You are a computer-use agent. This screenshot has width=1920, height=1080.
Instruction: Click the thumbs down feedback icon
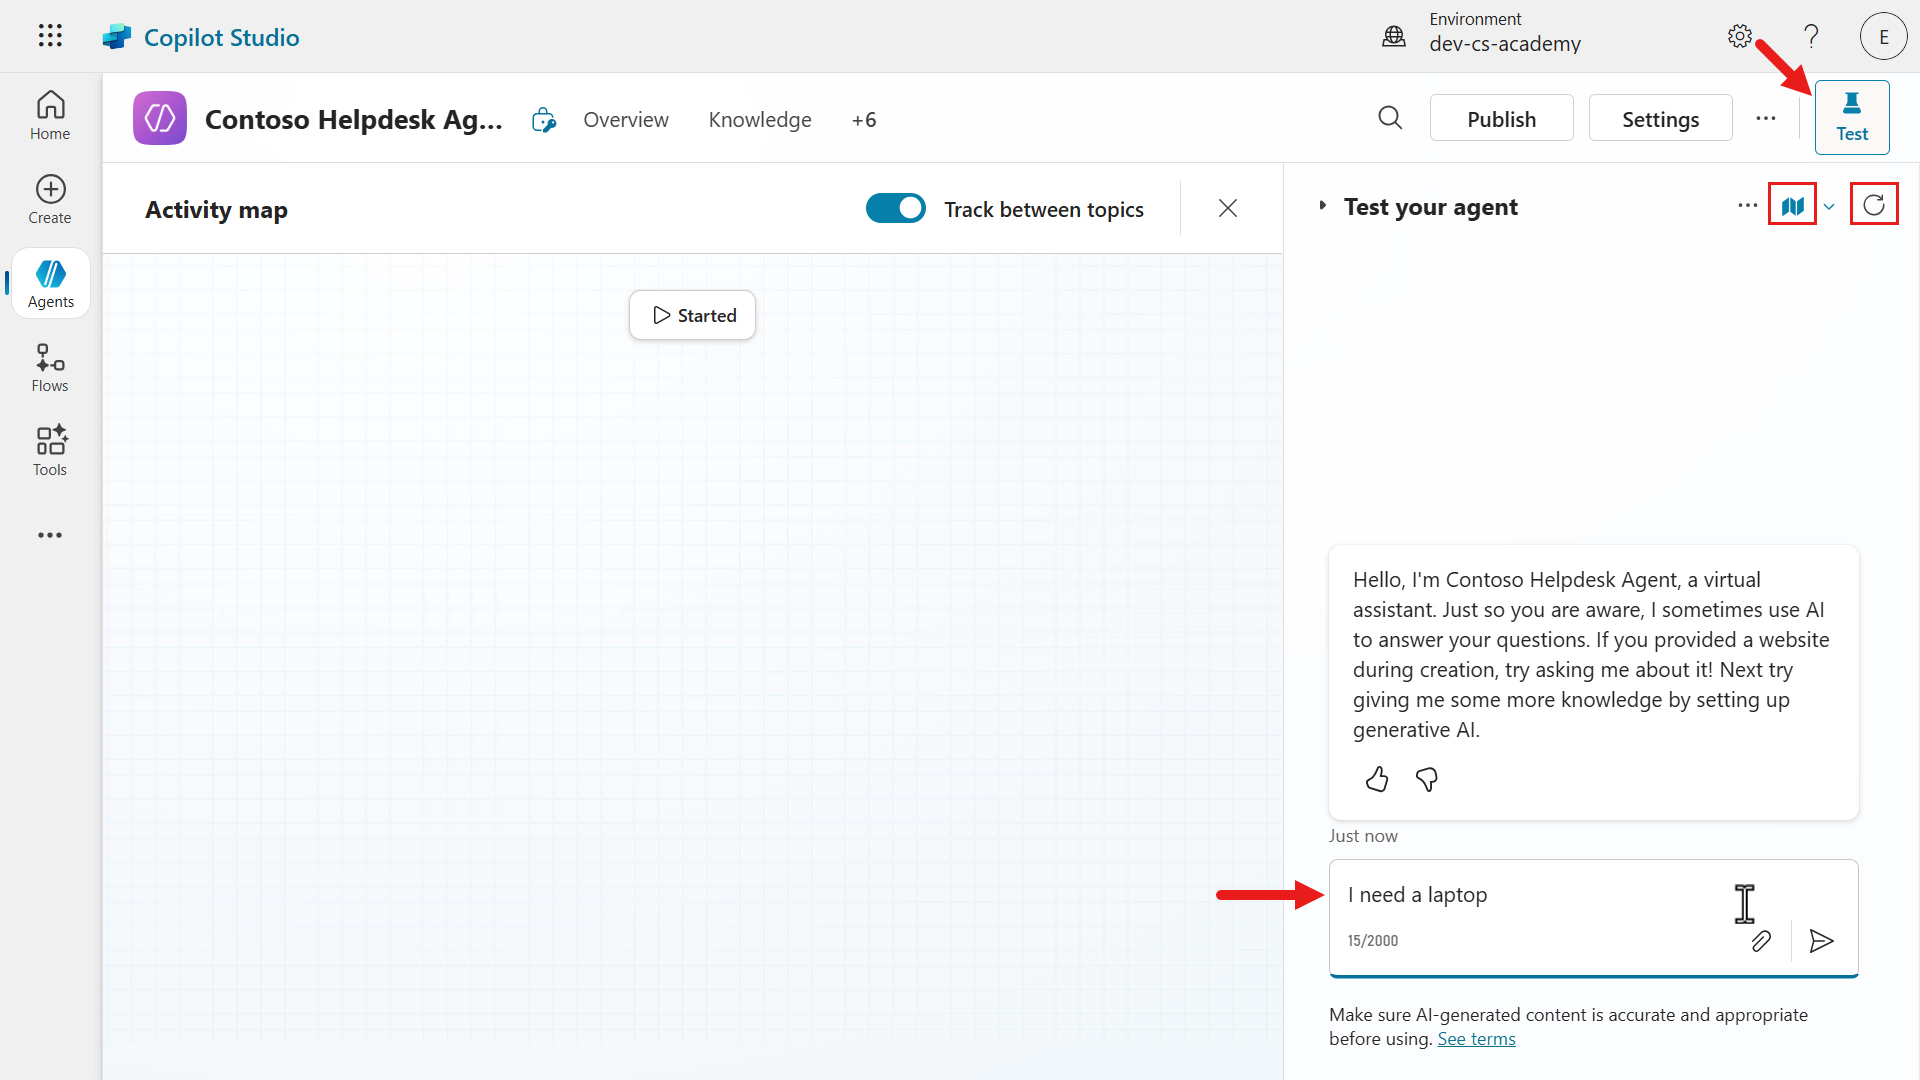tap(1427, 779)
